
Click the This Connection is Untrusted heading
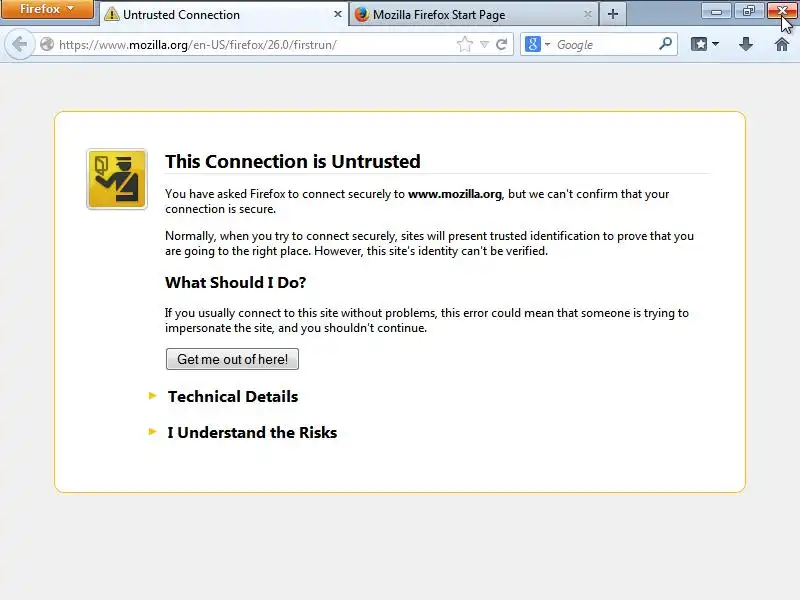coord(293,161)
